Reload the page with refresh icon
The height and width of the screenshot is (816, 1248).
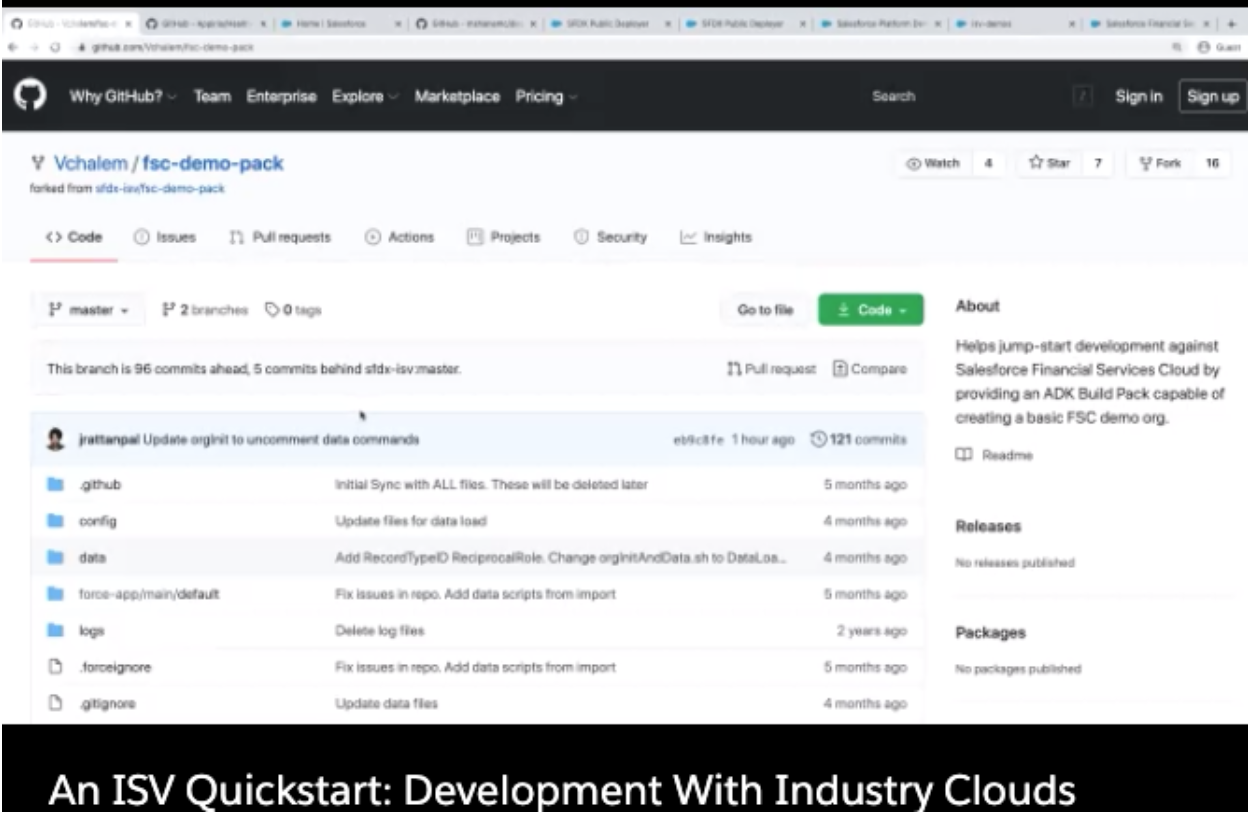click(55, 47)
